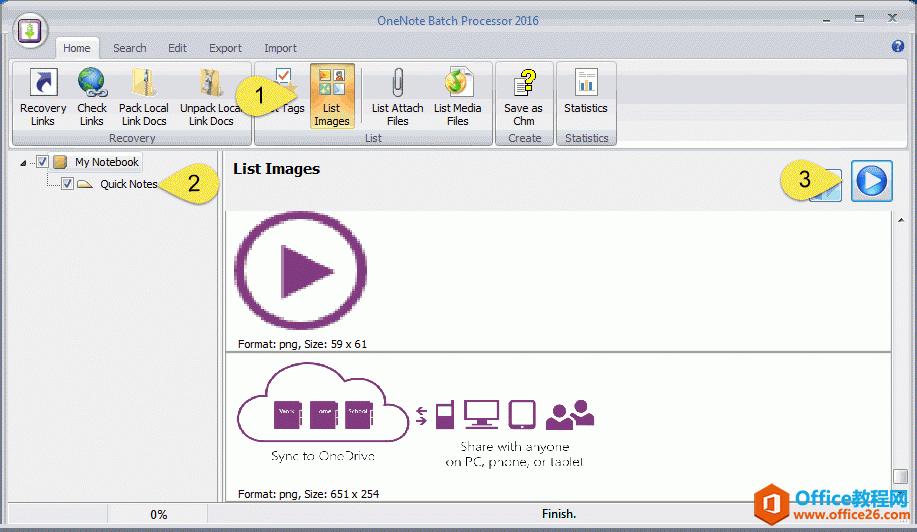Switch to the Home tab
Viewport: 917px width, 532px height.
[x=77, y=48]
